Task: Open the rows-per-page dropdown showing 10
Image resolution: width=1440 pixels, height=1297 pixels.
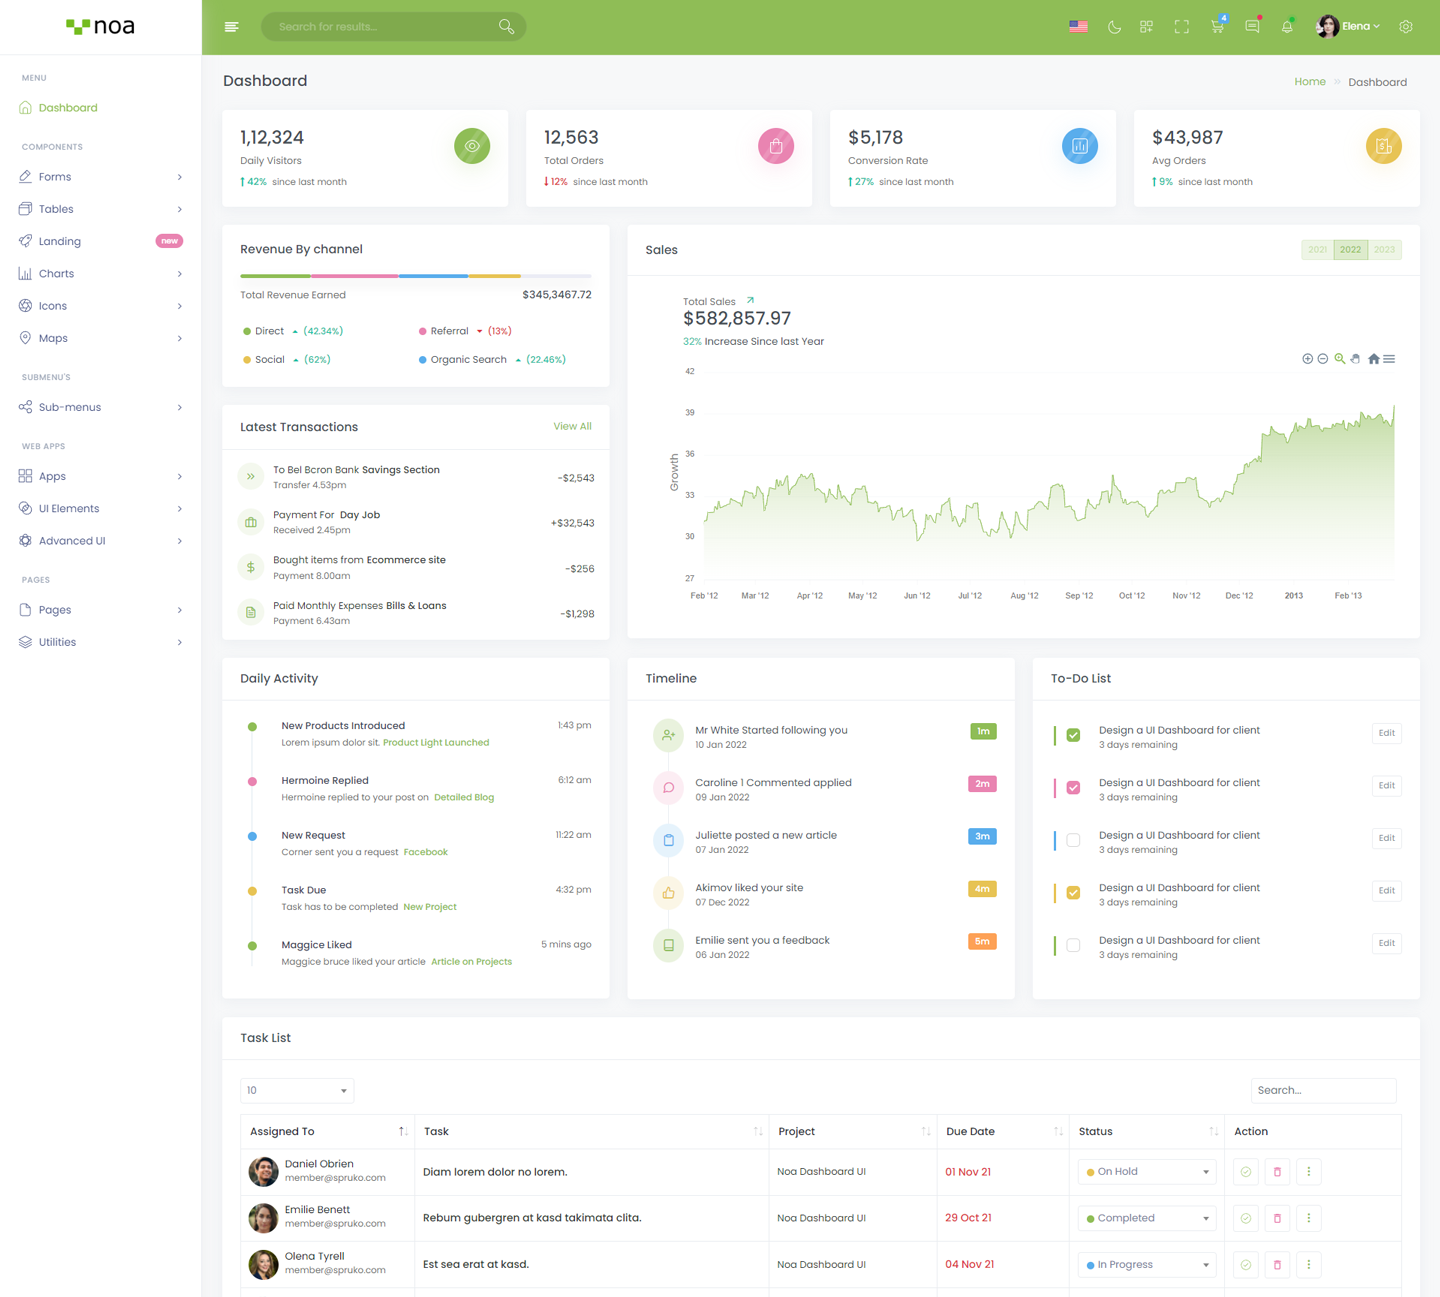Action: [297, 1090]
